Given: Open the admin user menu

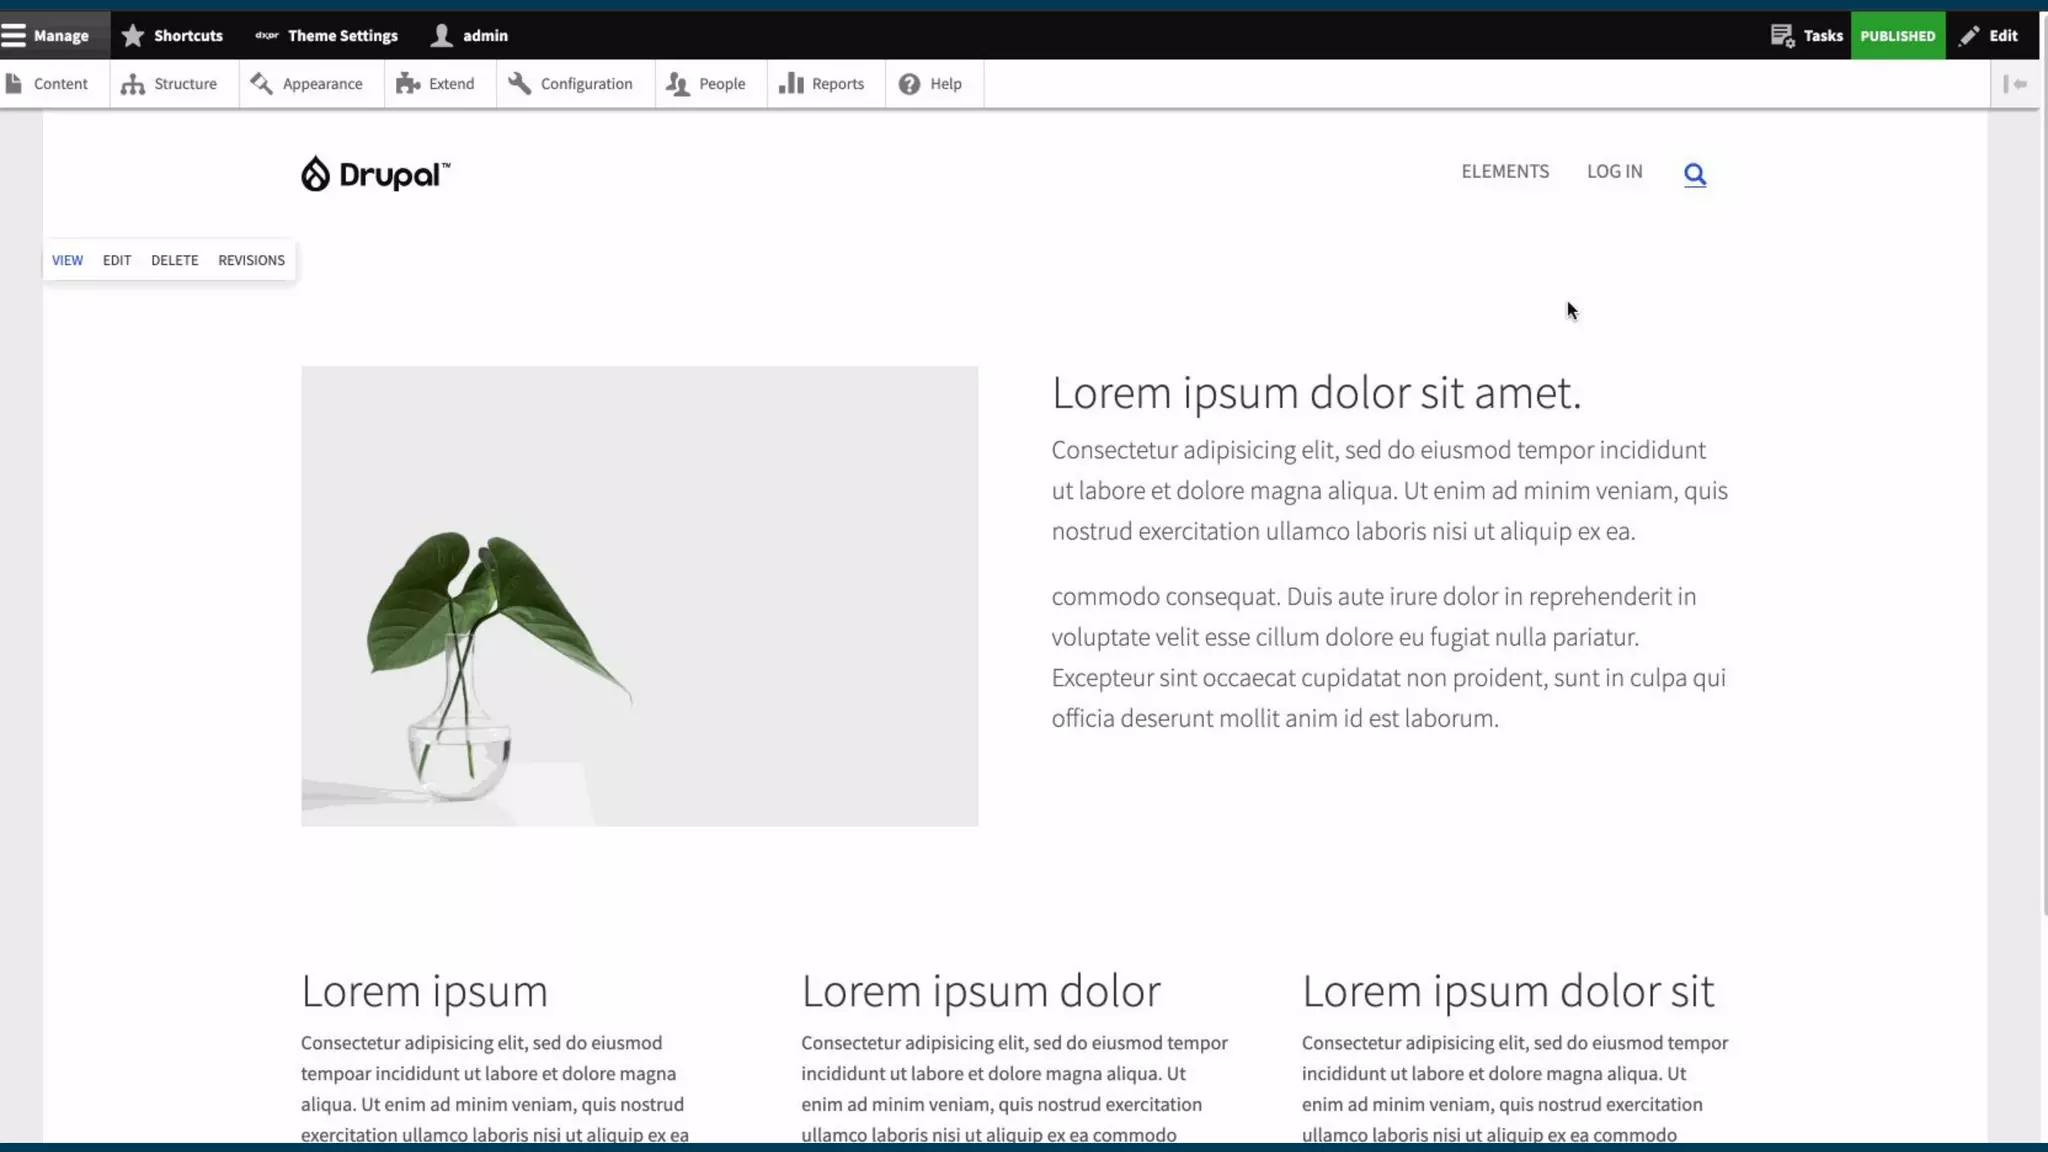Looking at the screenshot, I should [470, 36].
